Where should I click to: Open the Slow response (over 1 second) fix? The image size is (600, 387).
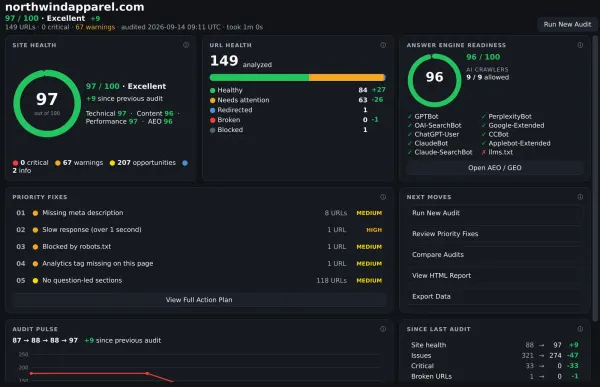coord(199,230)
